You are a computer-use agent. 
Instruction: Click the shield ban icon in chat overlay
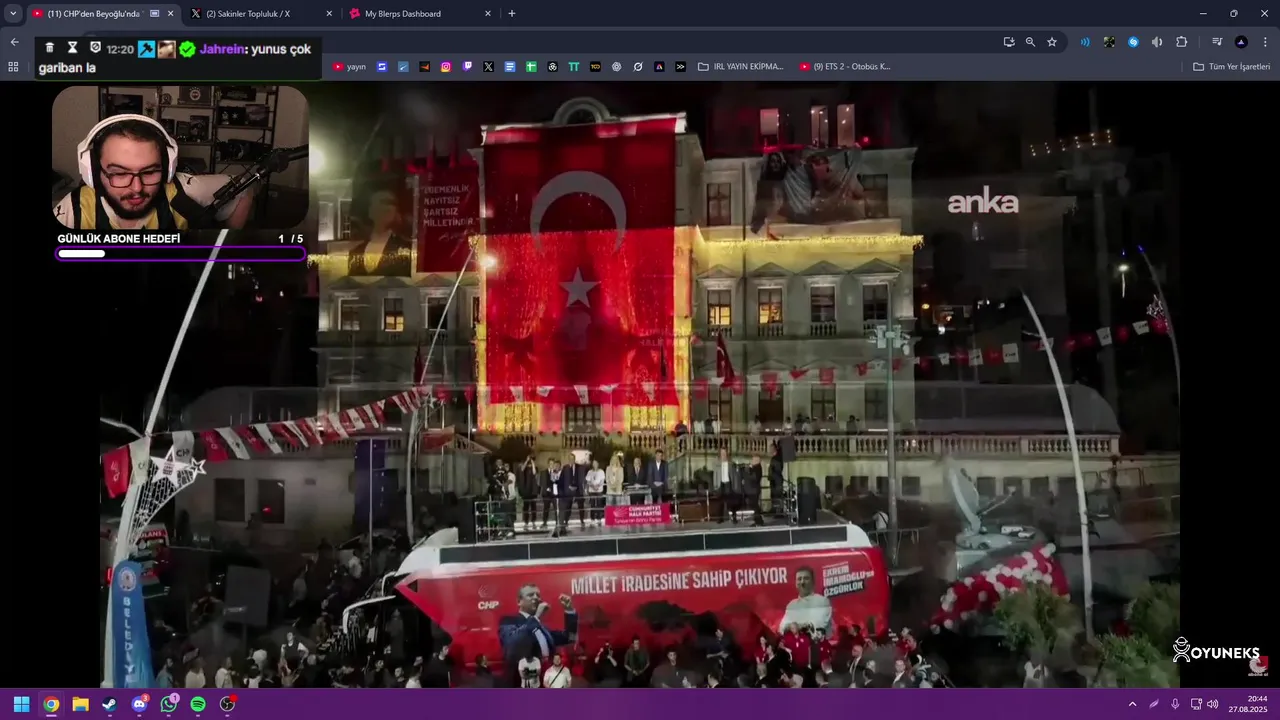click(95, 48)
